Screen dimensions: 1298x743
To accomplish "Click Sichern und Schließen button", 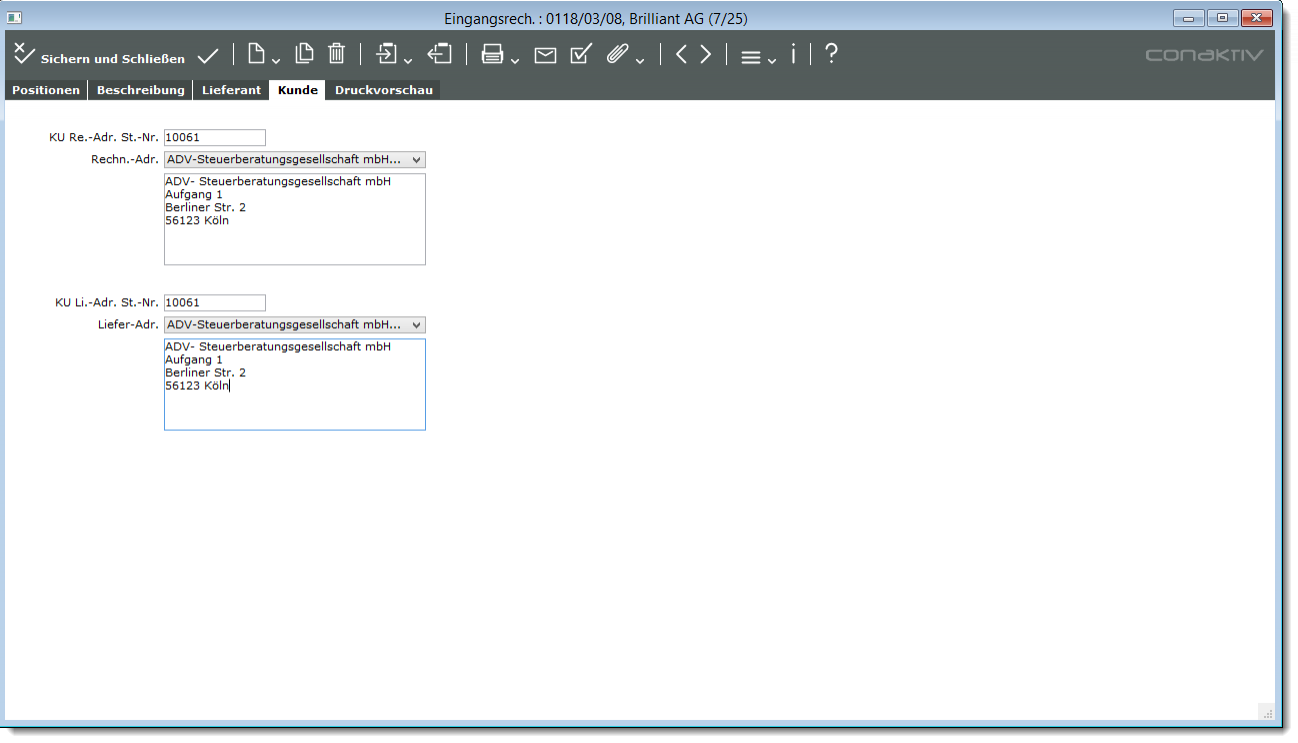I will (x=99, y=56).
